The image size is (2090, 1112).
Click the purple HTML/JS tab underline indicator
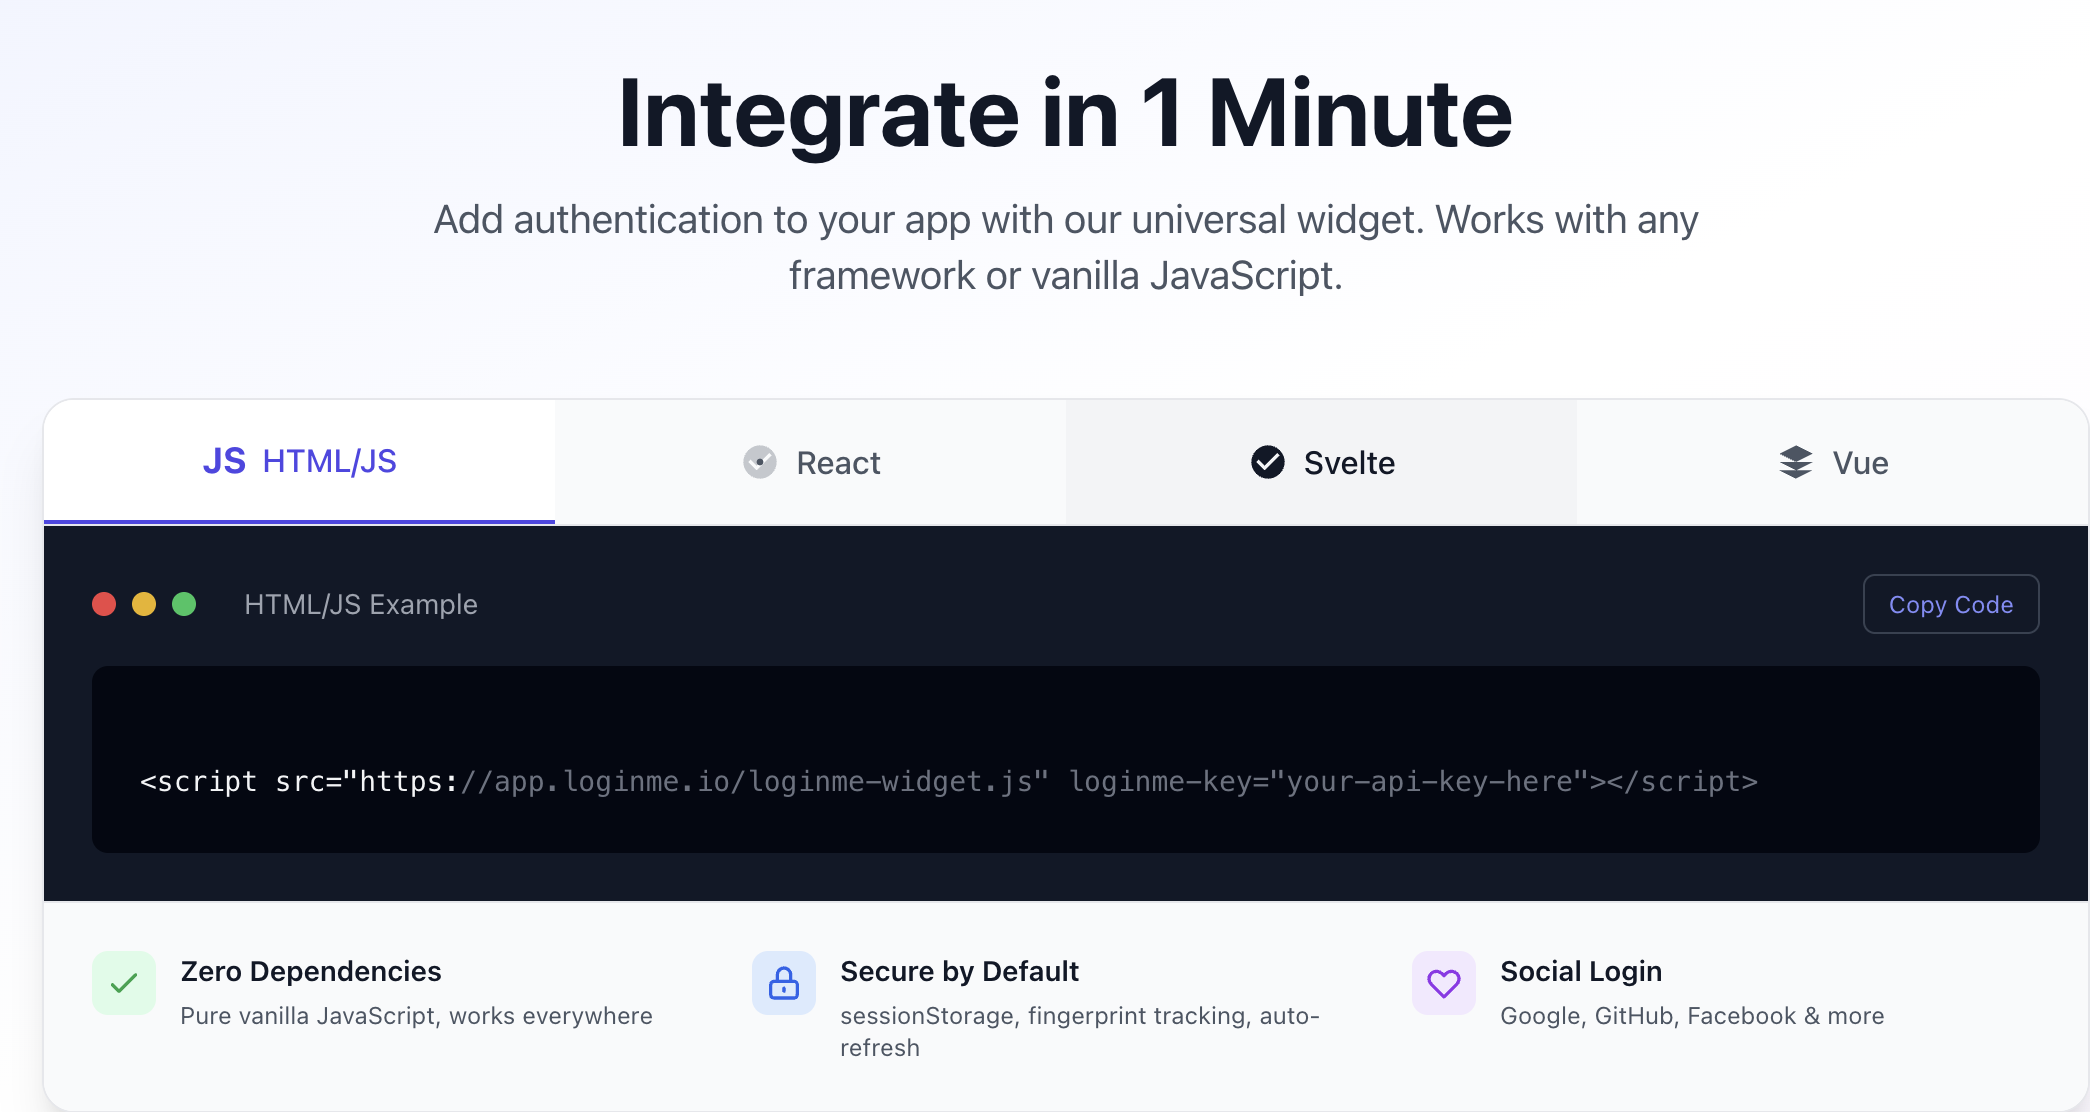300,520
